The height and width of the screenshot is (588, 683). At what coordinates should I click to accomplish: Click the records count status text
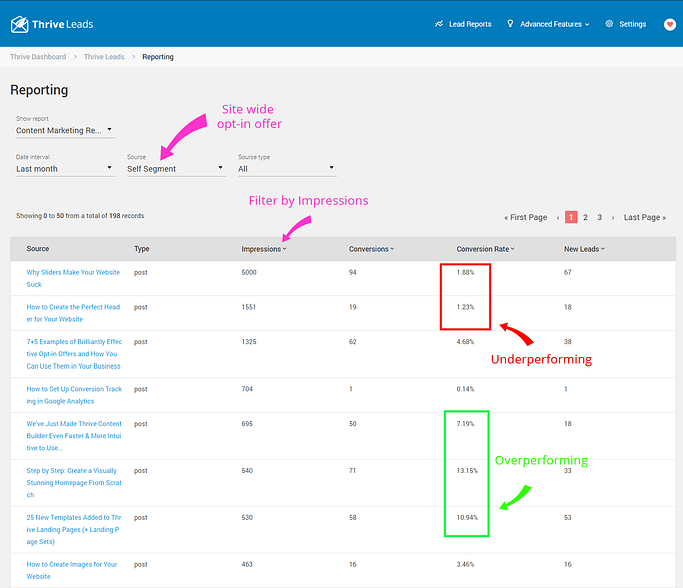[x=80, y=216]
